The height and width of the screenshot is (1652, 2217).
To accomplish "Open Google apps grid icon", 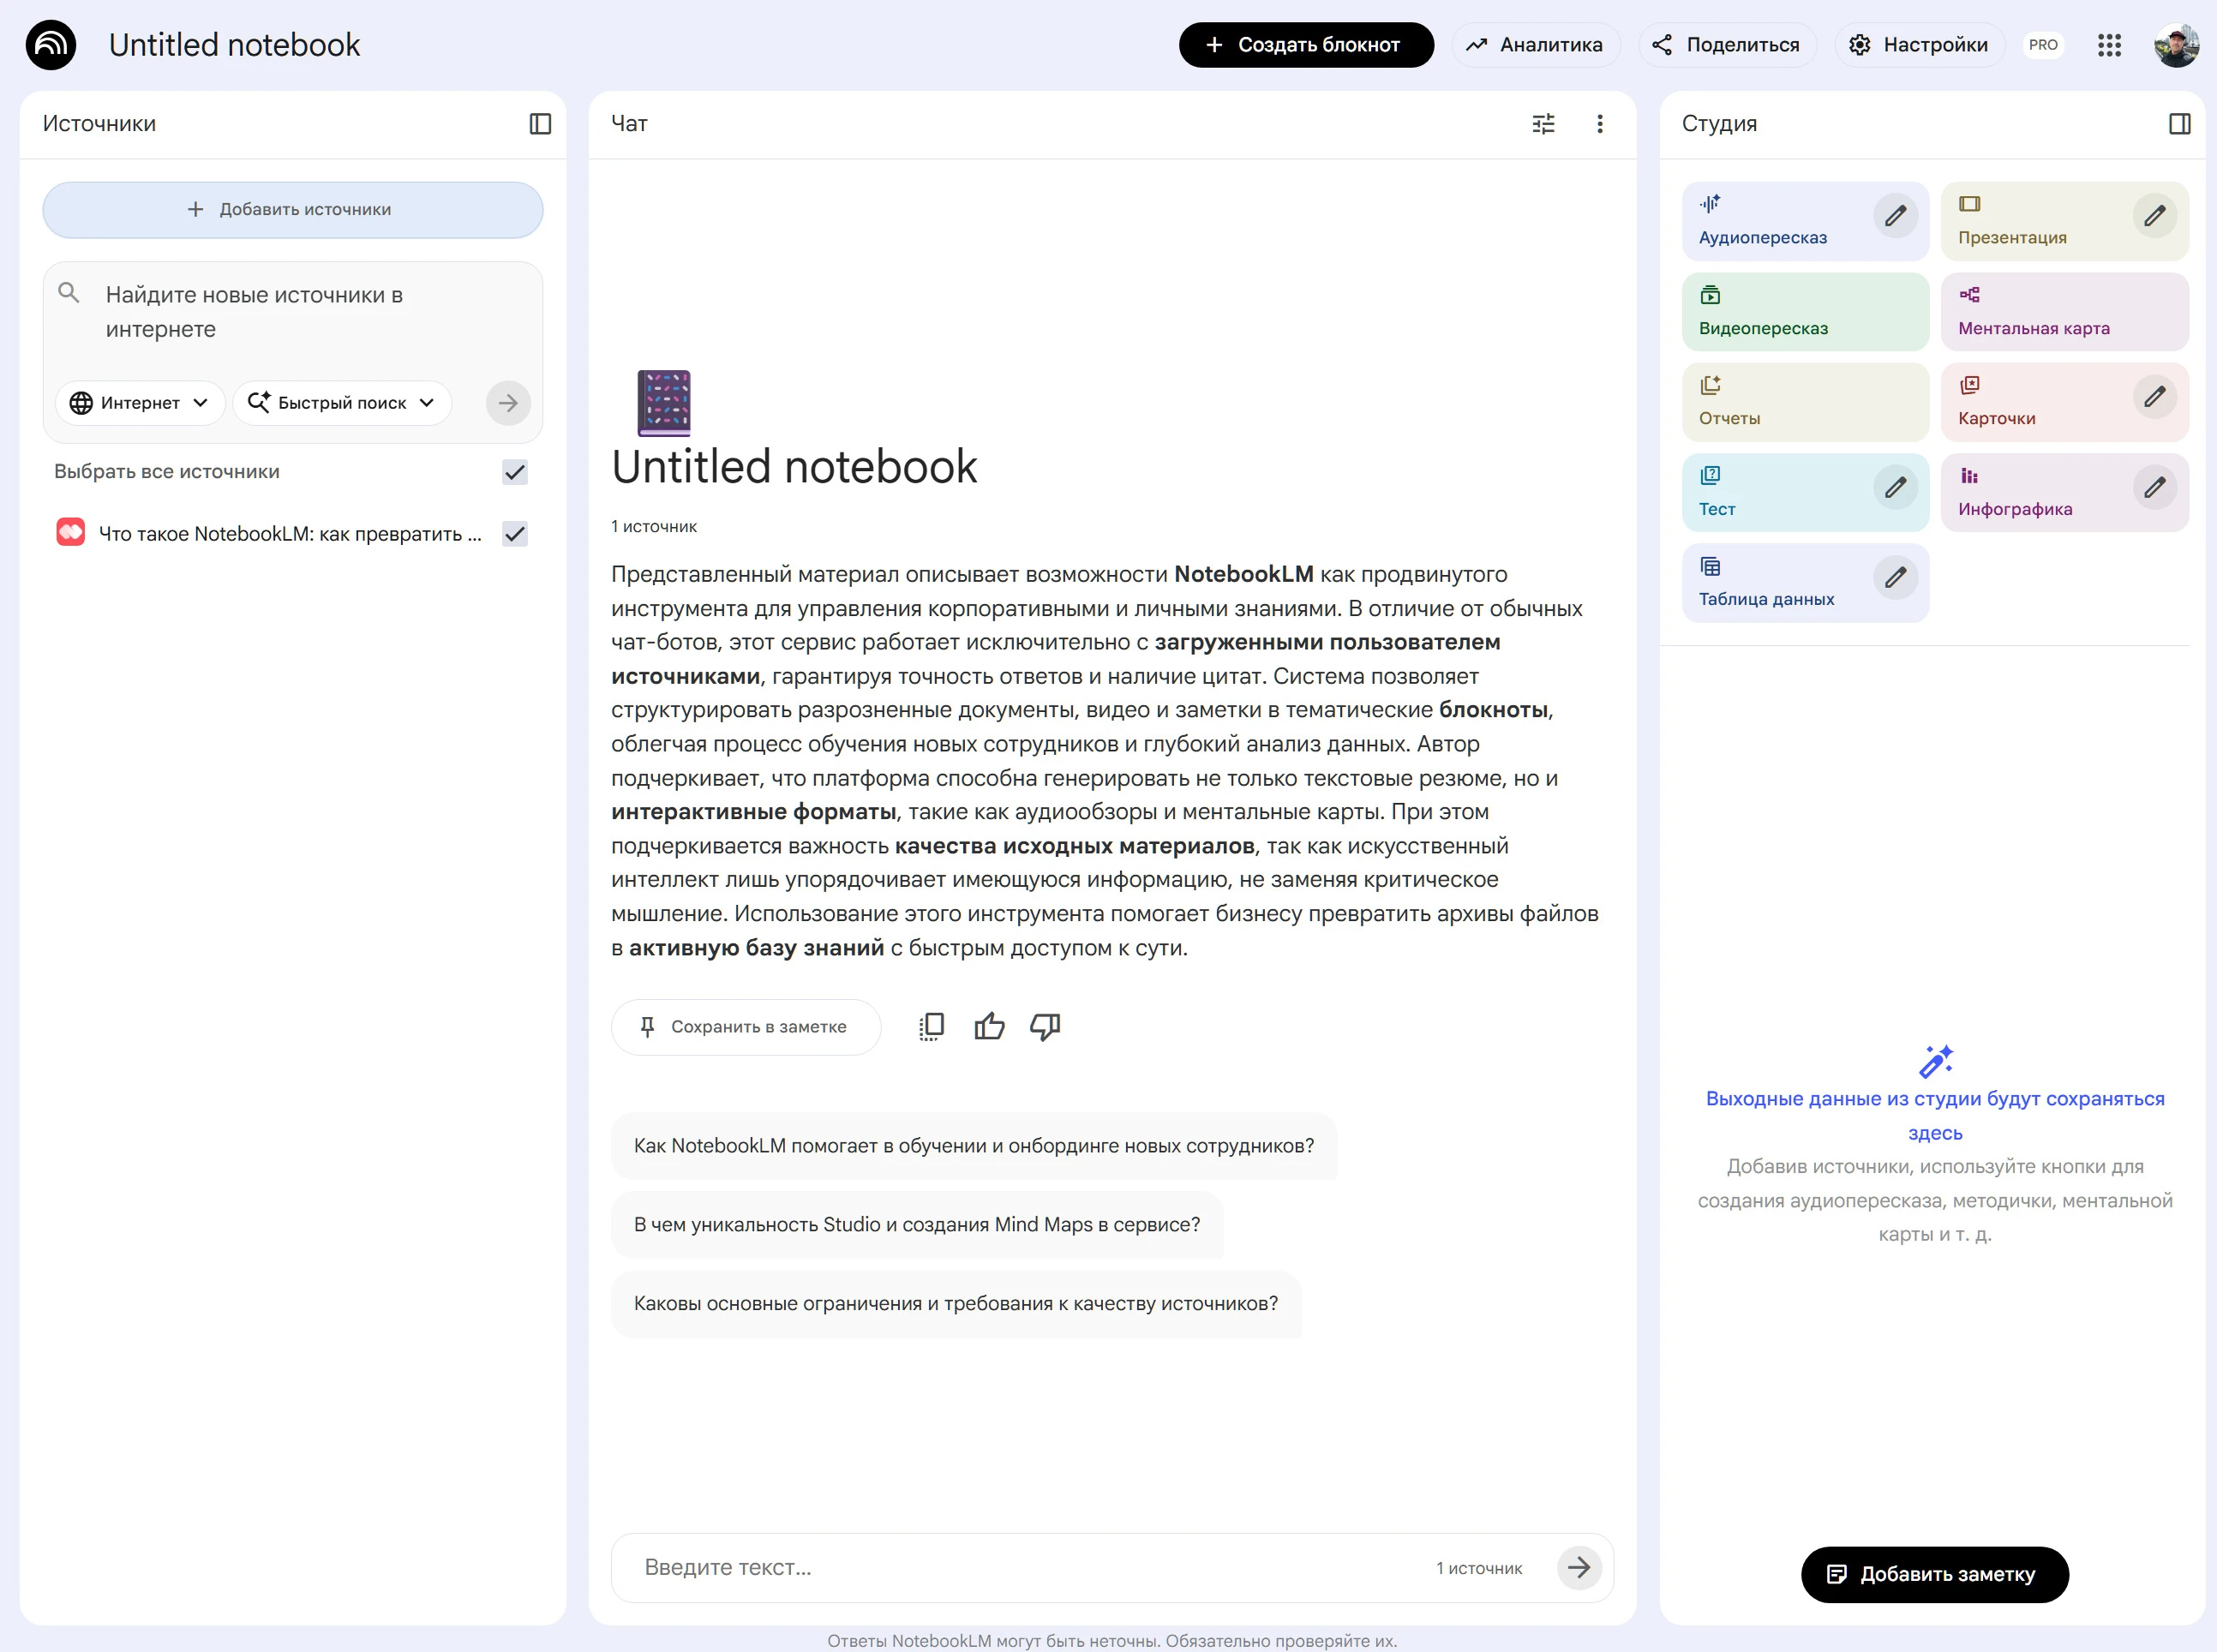I will point(2109,45).
